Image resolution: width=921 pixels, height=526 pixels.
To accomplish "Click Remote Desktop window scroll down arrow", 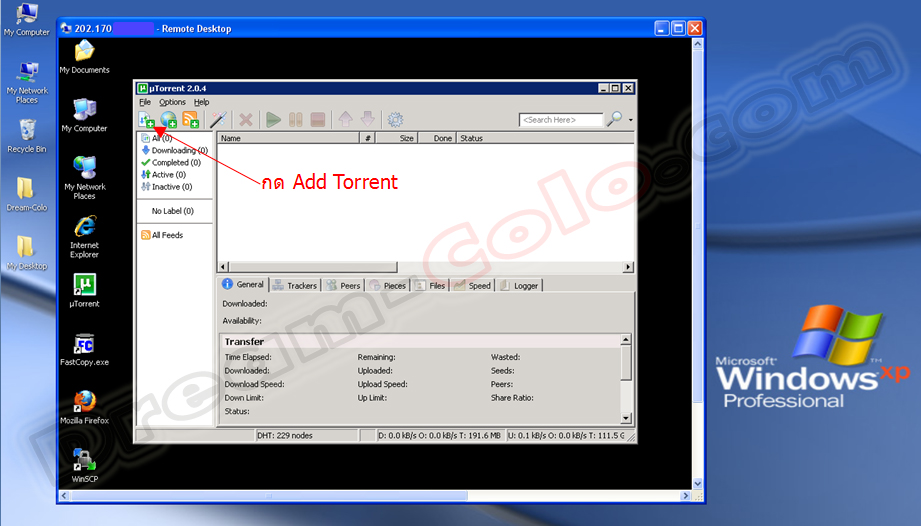I will (698, 484).
